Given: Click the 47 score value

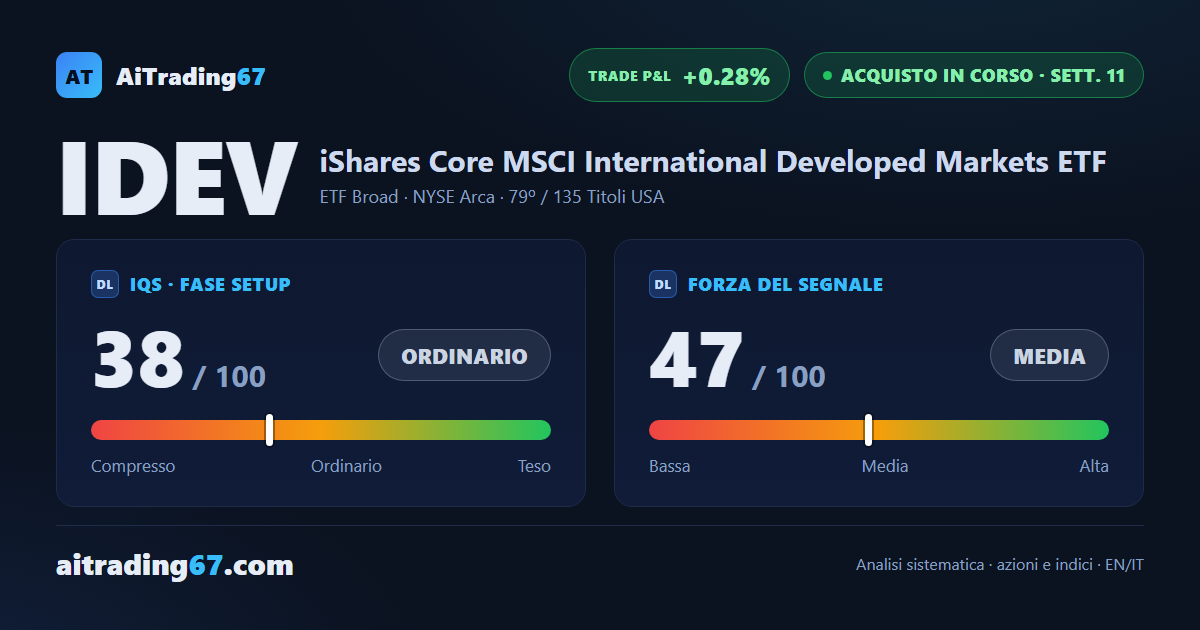Looking at the screenshot, I should click(x=696, y=359).
